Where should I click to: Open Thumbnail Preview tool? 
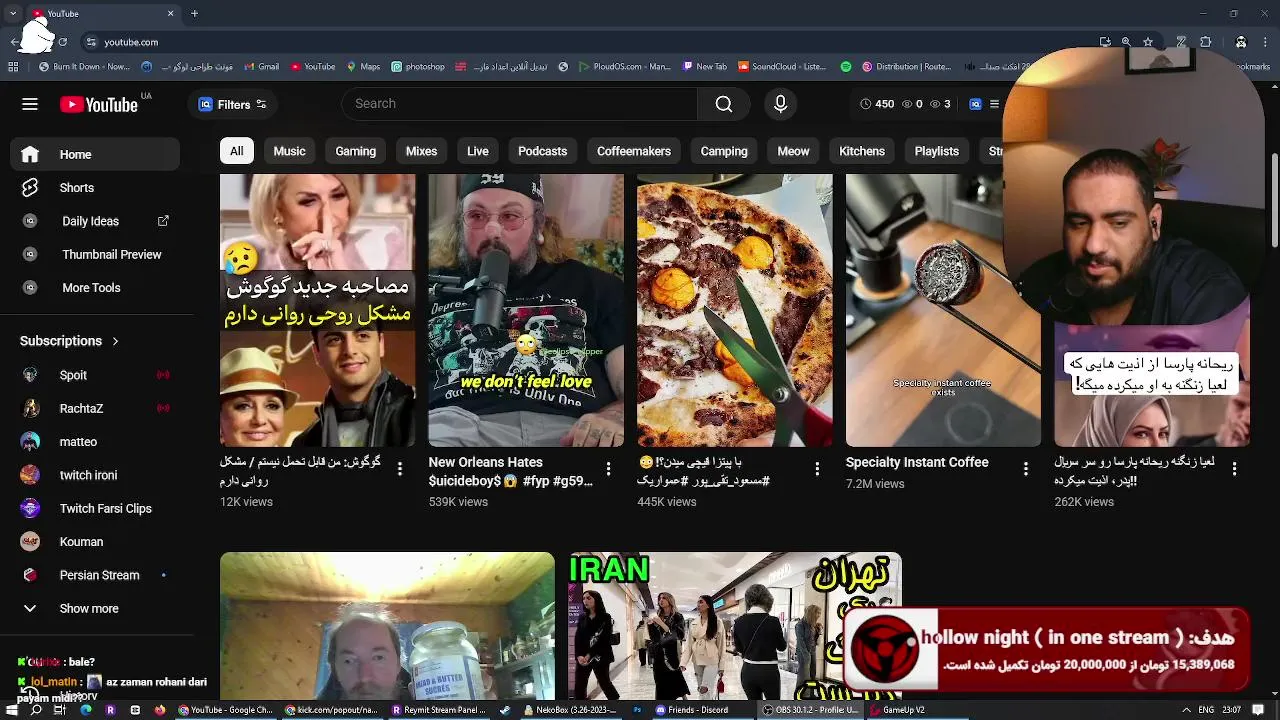(x=95, y=254)
